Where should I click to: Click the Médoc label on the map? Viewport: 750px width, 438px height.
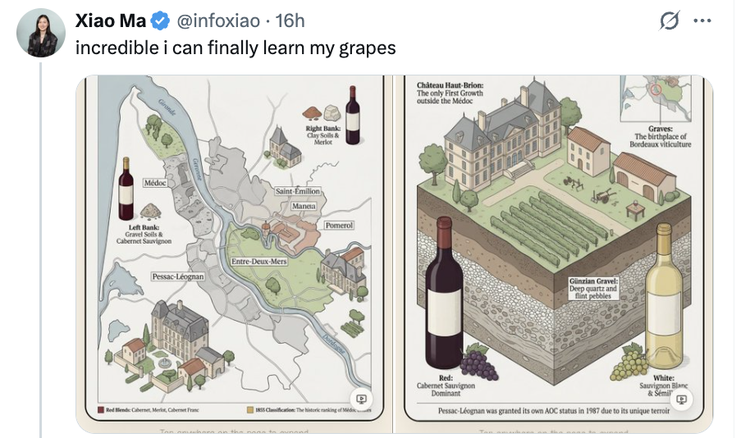(x=155, y=183)
